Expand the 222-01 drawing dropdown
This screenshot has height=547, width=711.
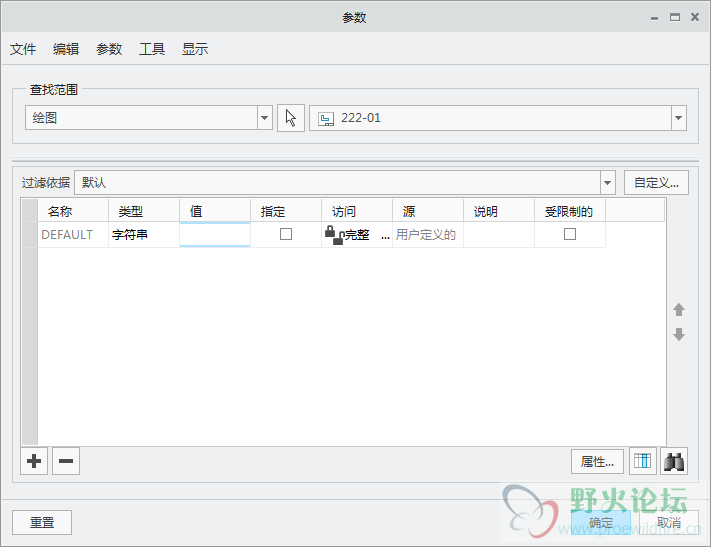(678, 118)
